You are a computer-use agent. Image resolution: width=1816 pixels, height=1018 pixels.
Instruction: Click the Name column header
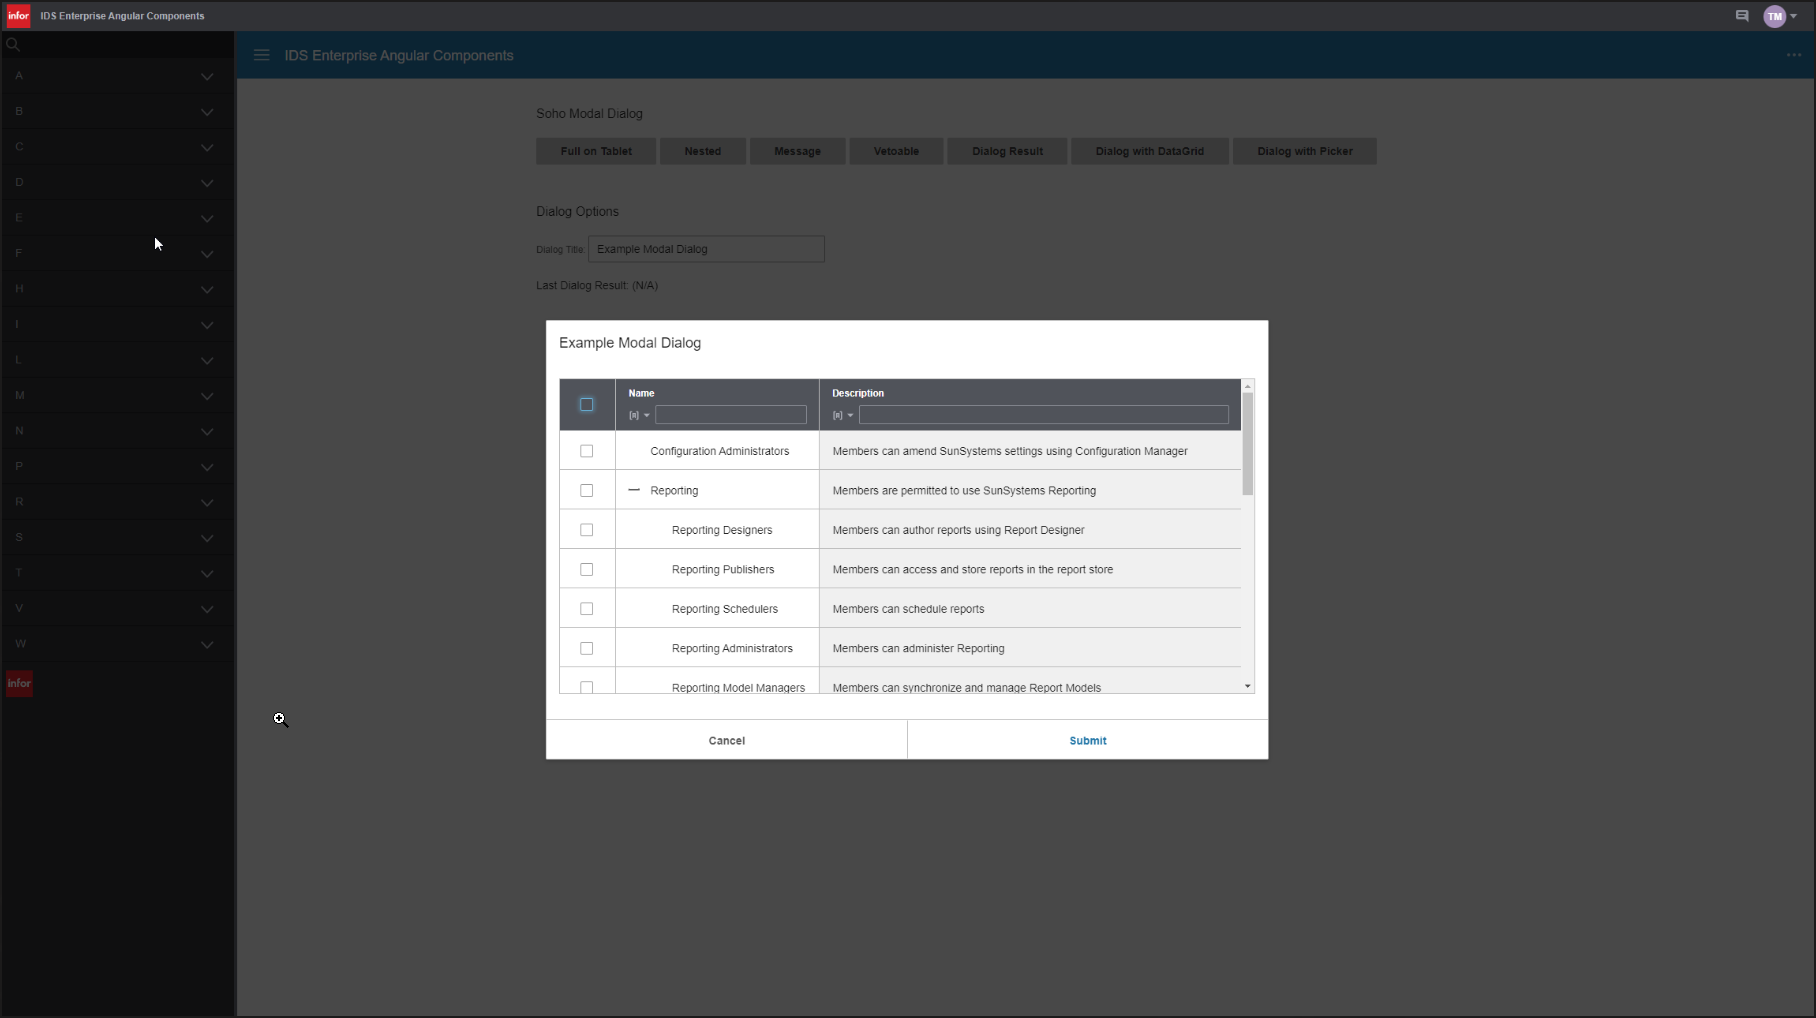point(642,393)
